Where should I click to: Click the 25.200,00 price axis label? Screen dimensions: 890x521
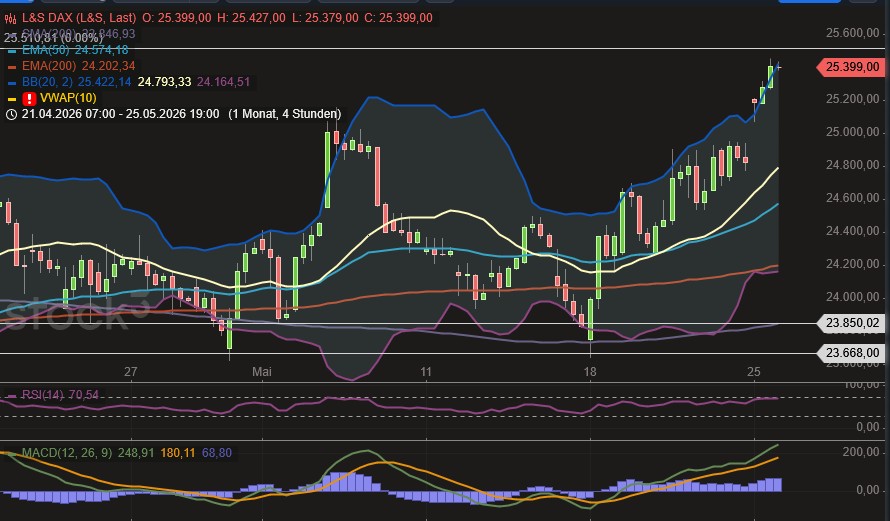(x=853, y=99)
